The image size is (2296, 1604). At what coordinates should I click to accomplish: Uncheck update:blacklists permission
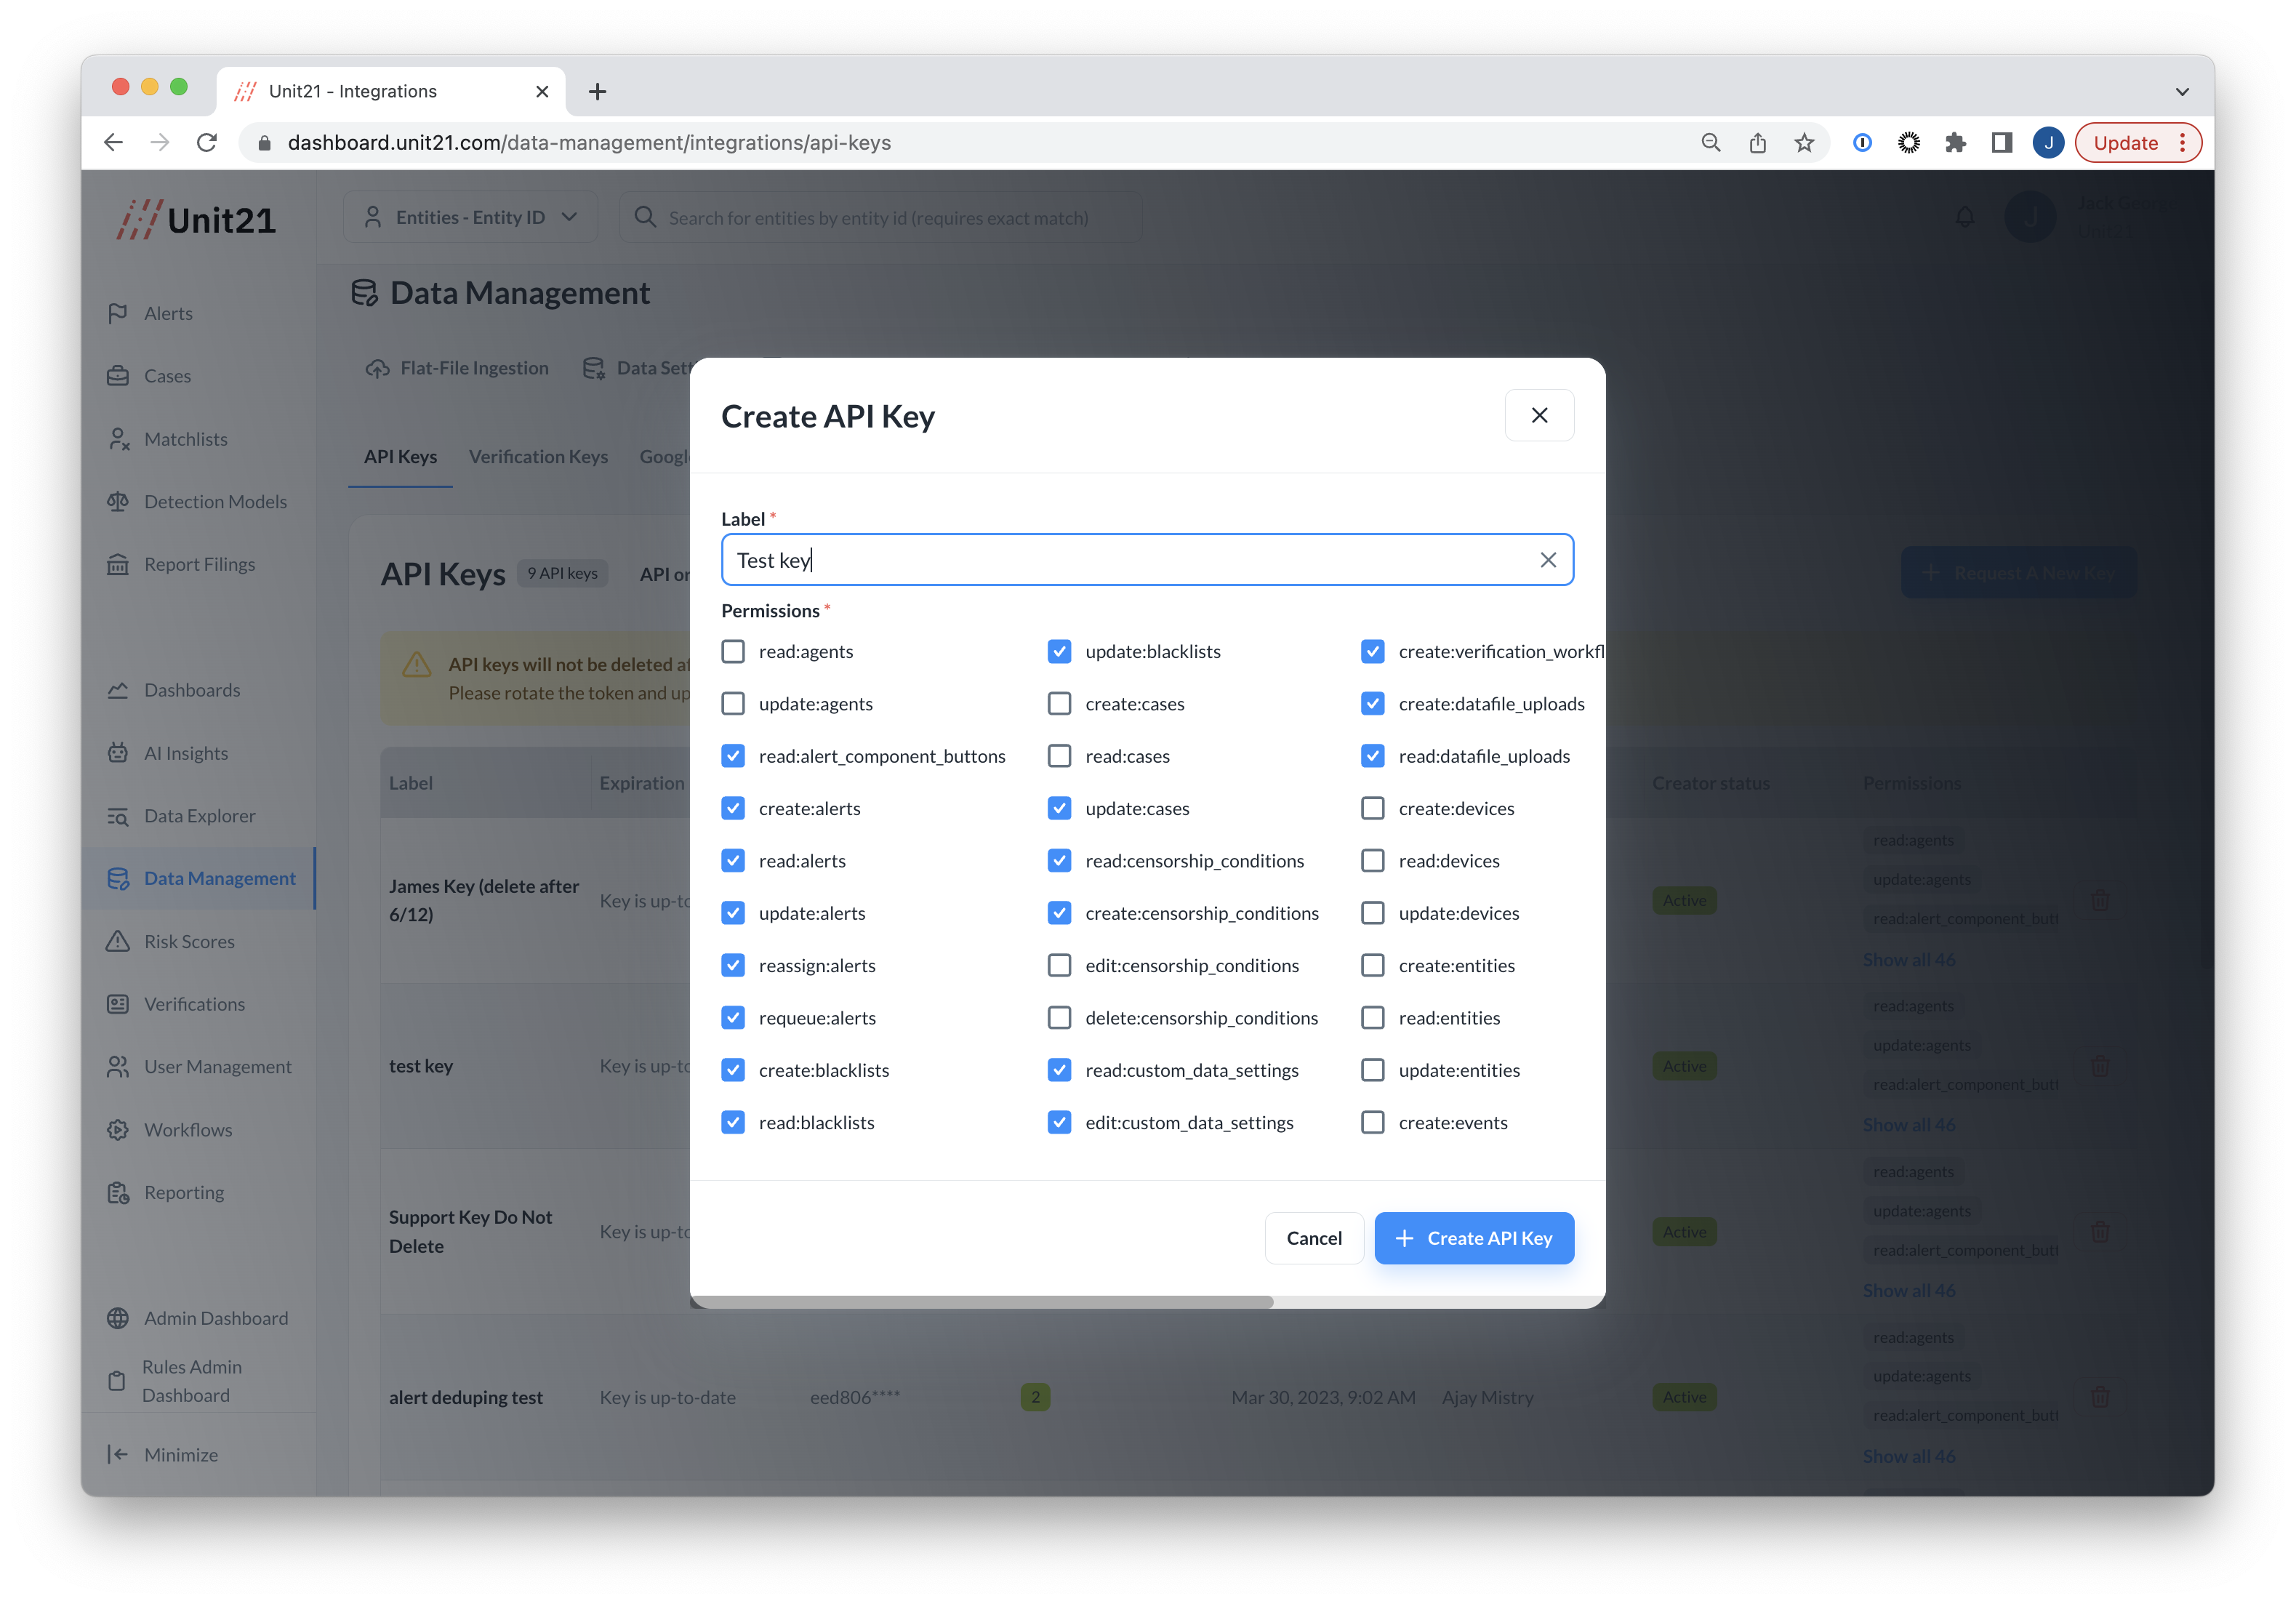point(1059,651)
